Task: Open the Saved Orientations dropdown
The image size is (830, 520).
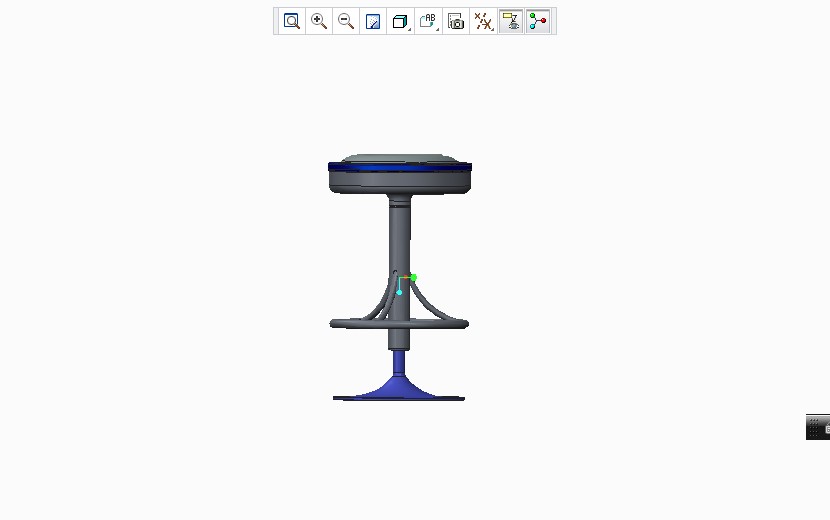Action: click(428, 21)
